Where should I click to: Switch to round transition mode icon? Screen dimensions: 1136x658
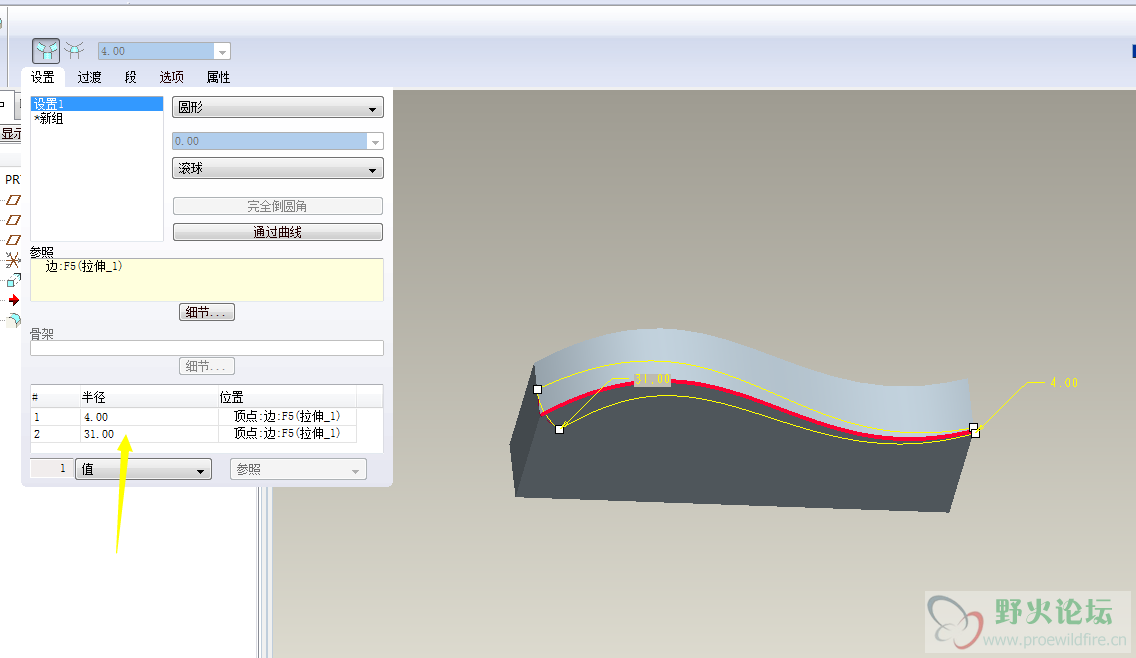click(74, 51)
